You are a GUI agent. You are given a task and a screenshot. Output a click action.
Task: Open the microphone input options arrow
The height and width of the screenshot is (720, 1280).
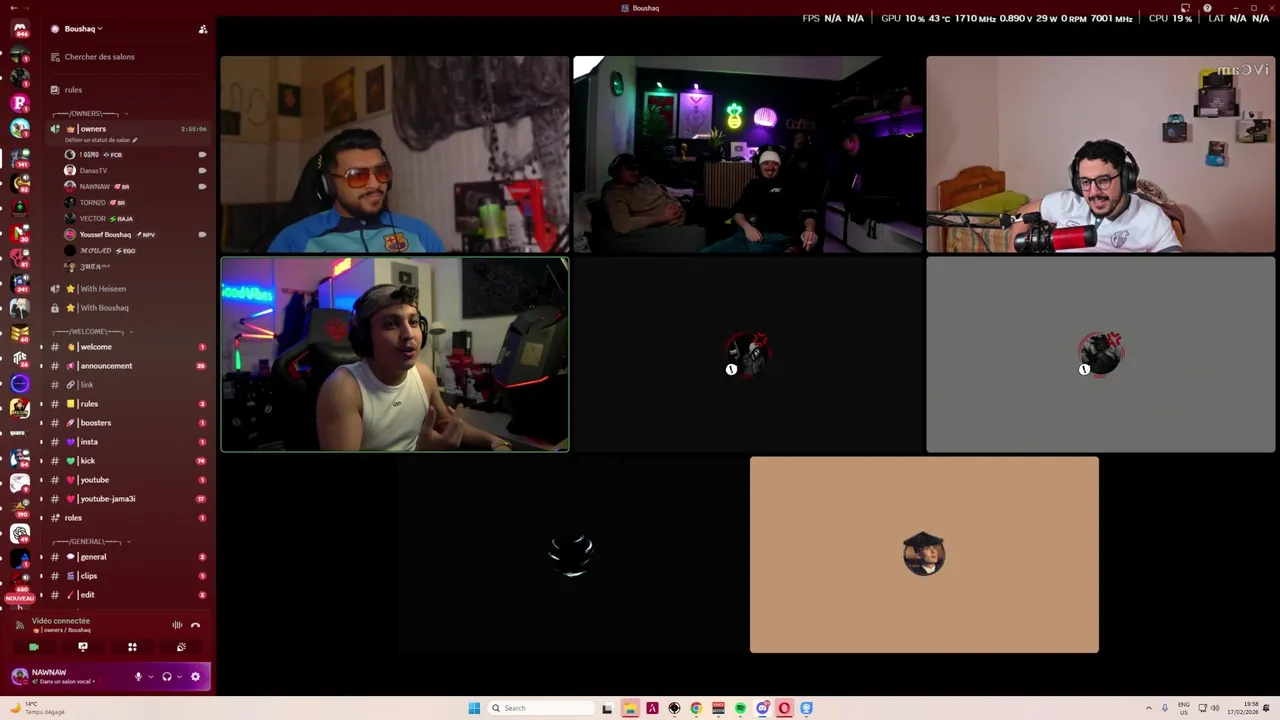tap(151, 677)
